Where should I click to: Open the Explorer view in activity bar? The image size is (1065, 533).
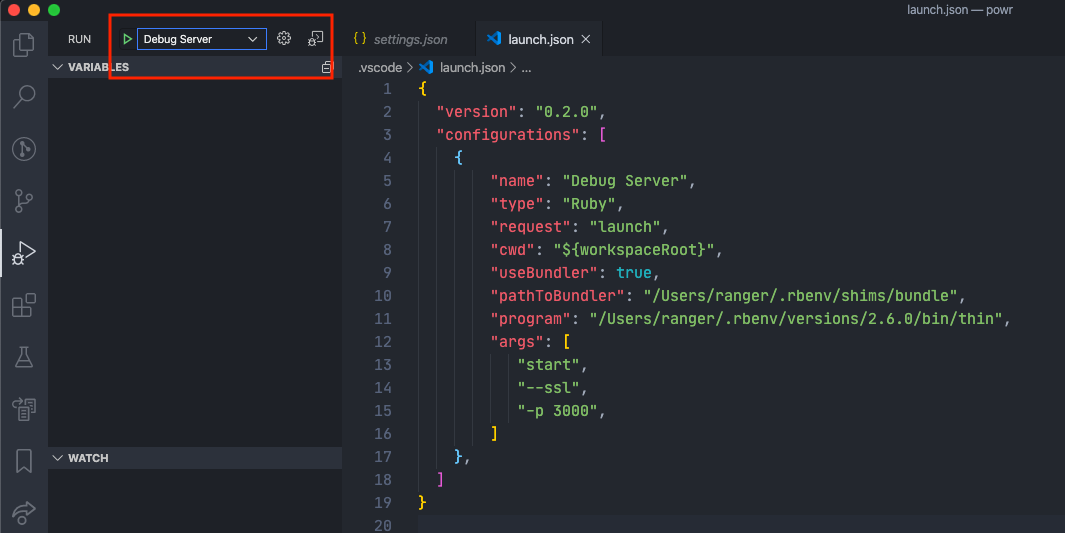click(x=23, y=45)
